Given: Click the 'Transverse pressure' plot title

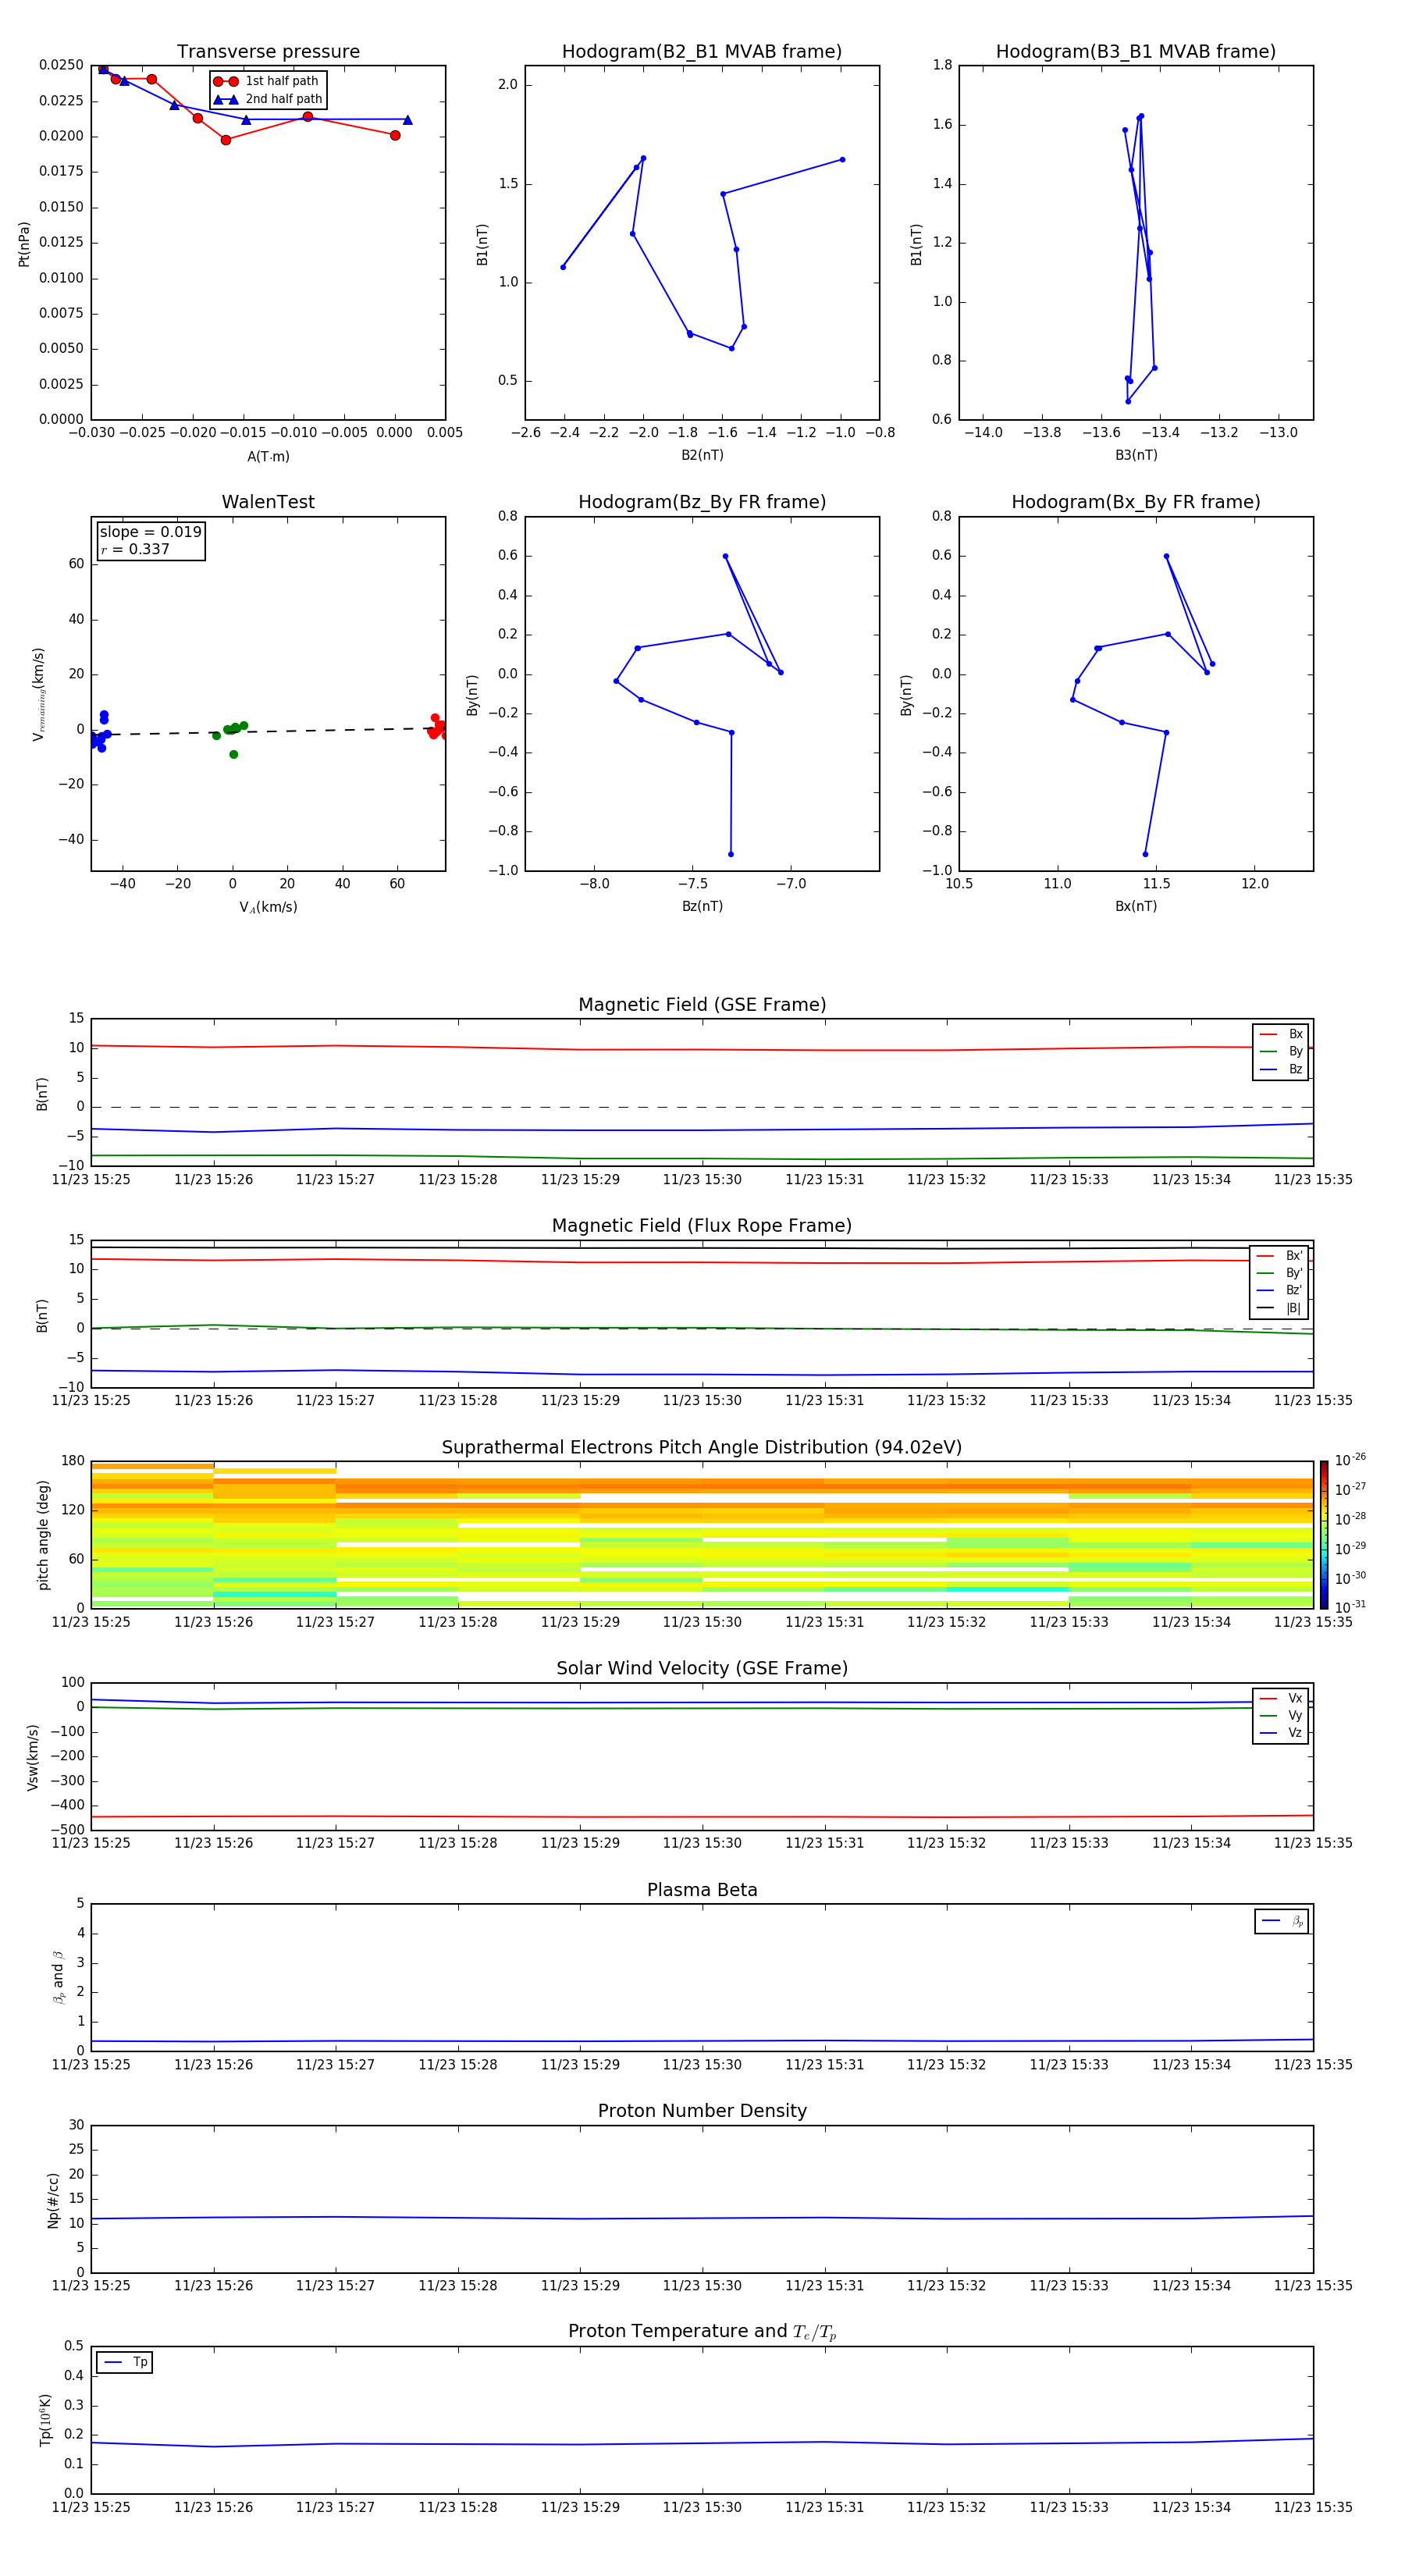Looking at the screenshot, I should tap(268, 52).
